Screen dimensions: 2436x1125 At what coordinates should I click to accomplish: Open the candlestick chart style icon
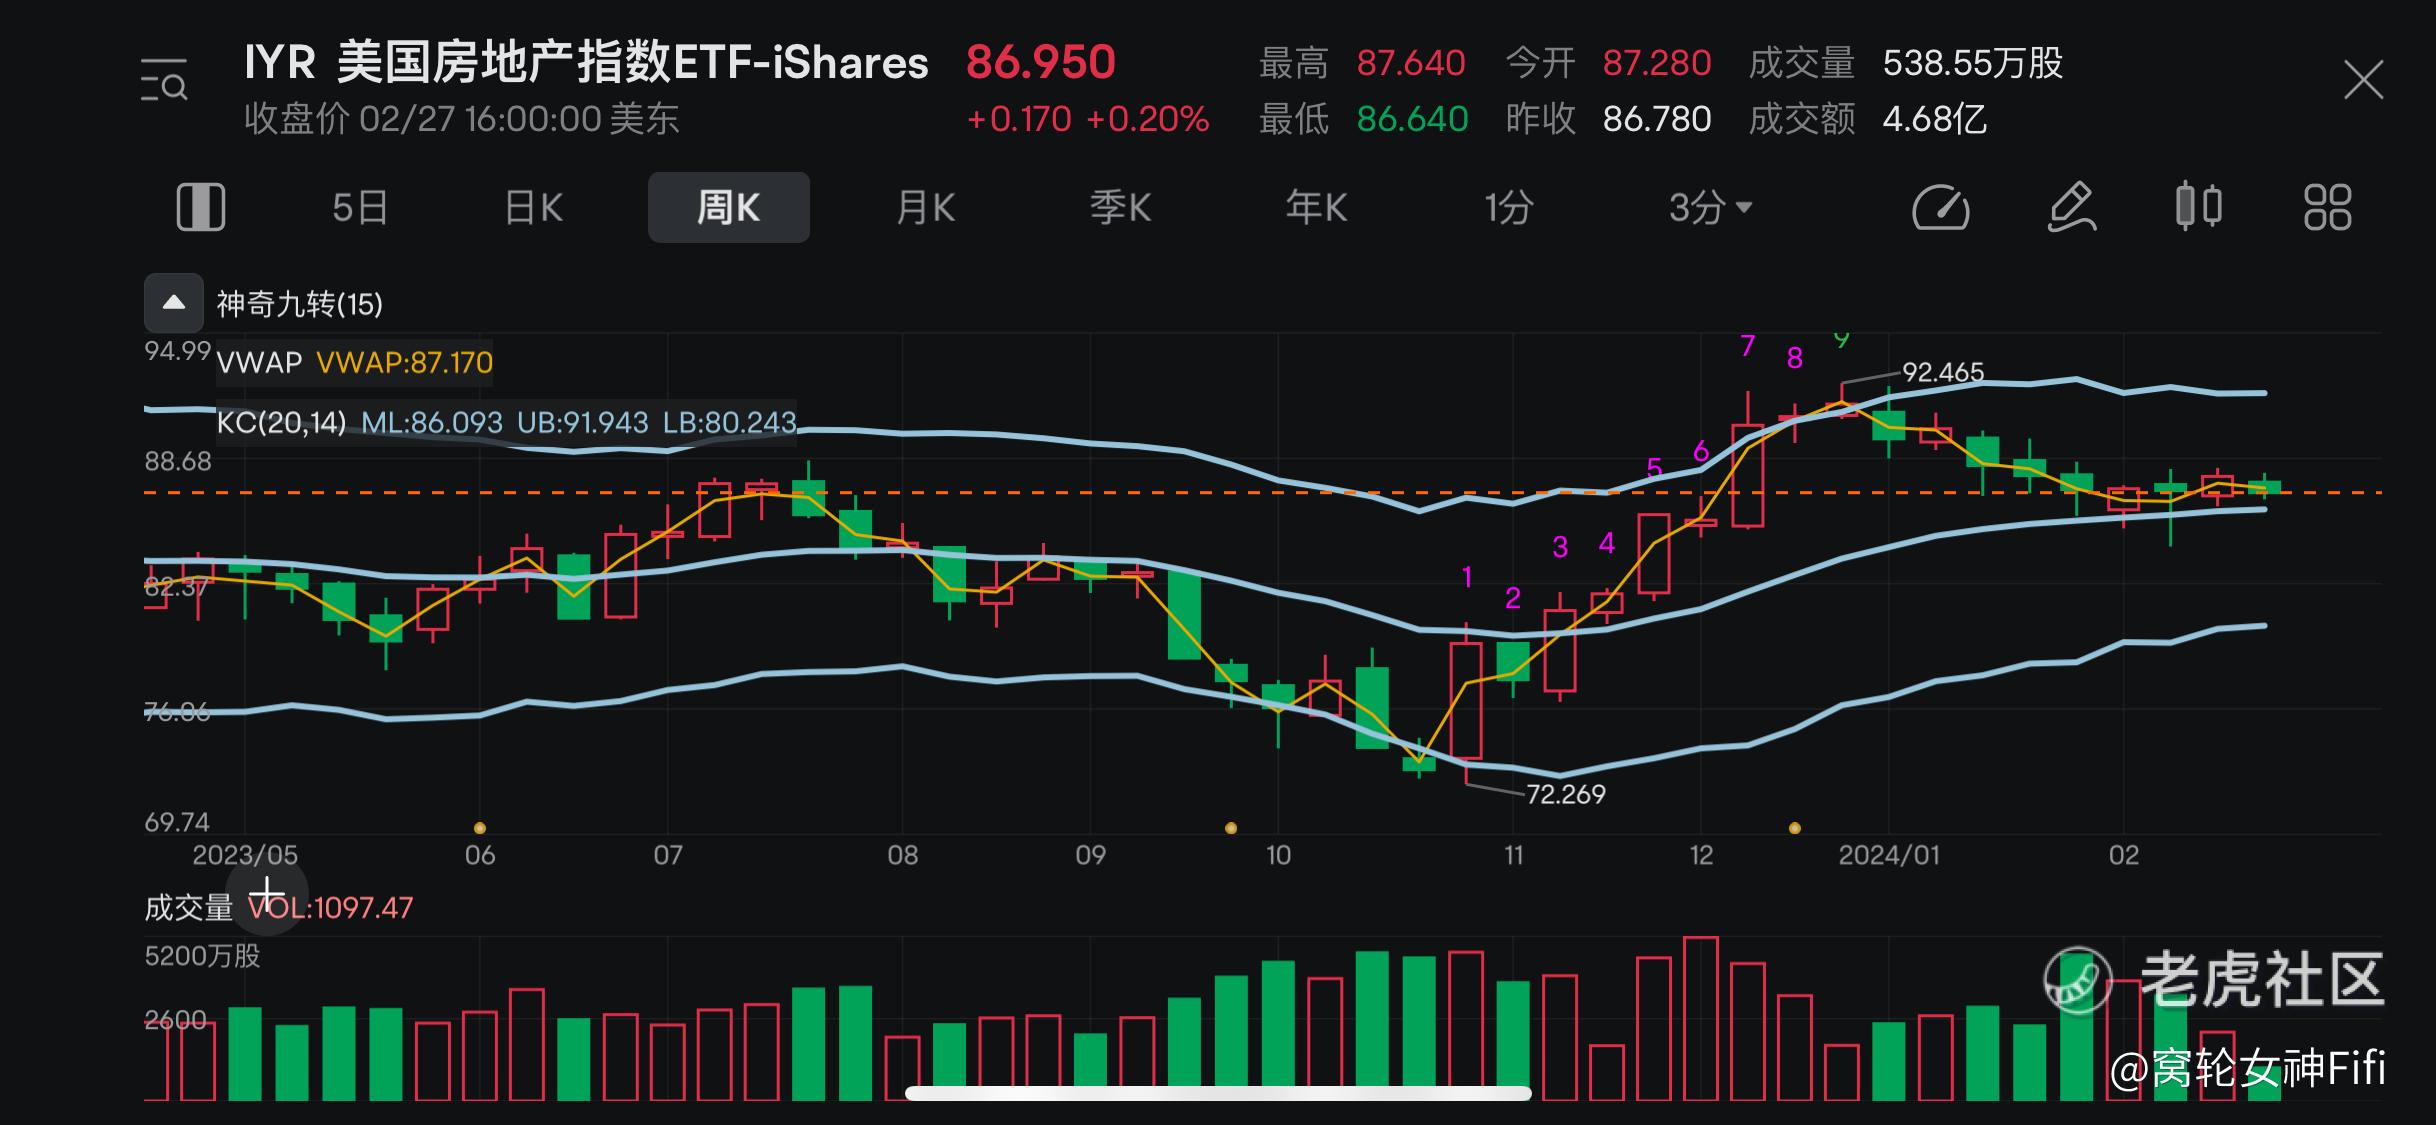2198,207
